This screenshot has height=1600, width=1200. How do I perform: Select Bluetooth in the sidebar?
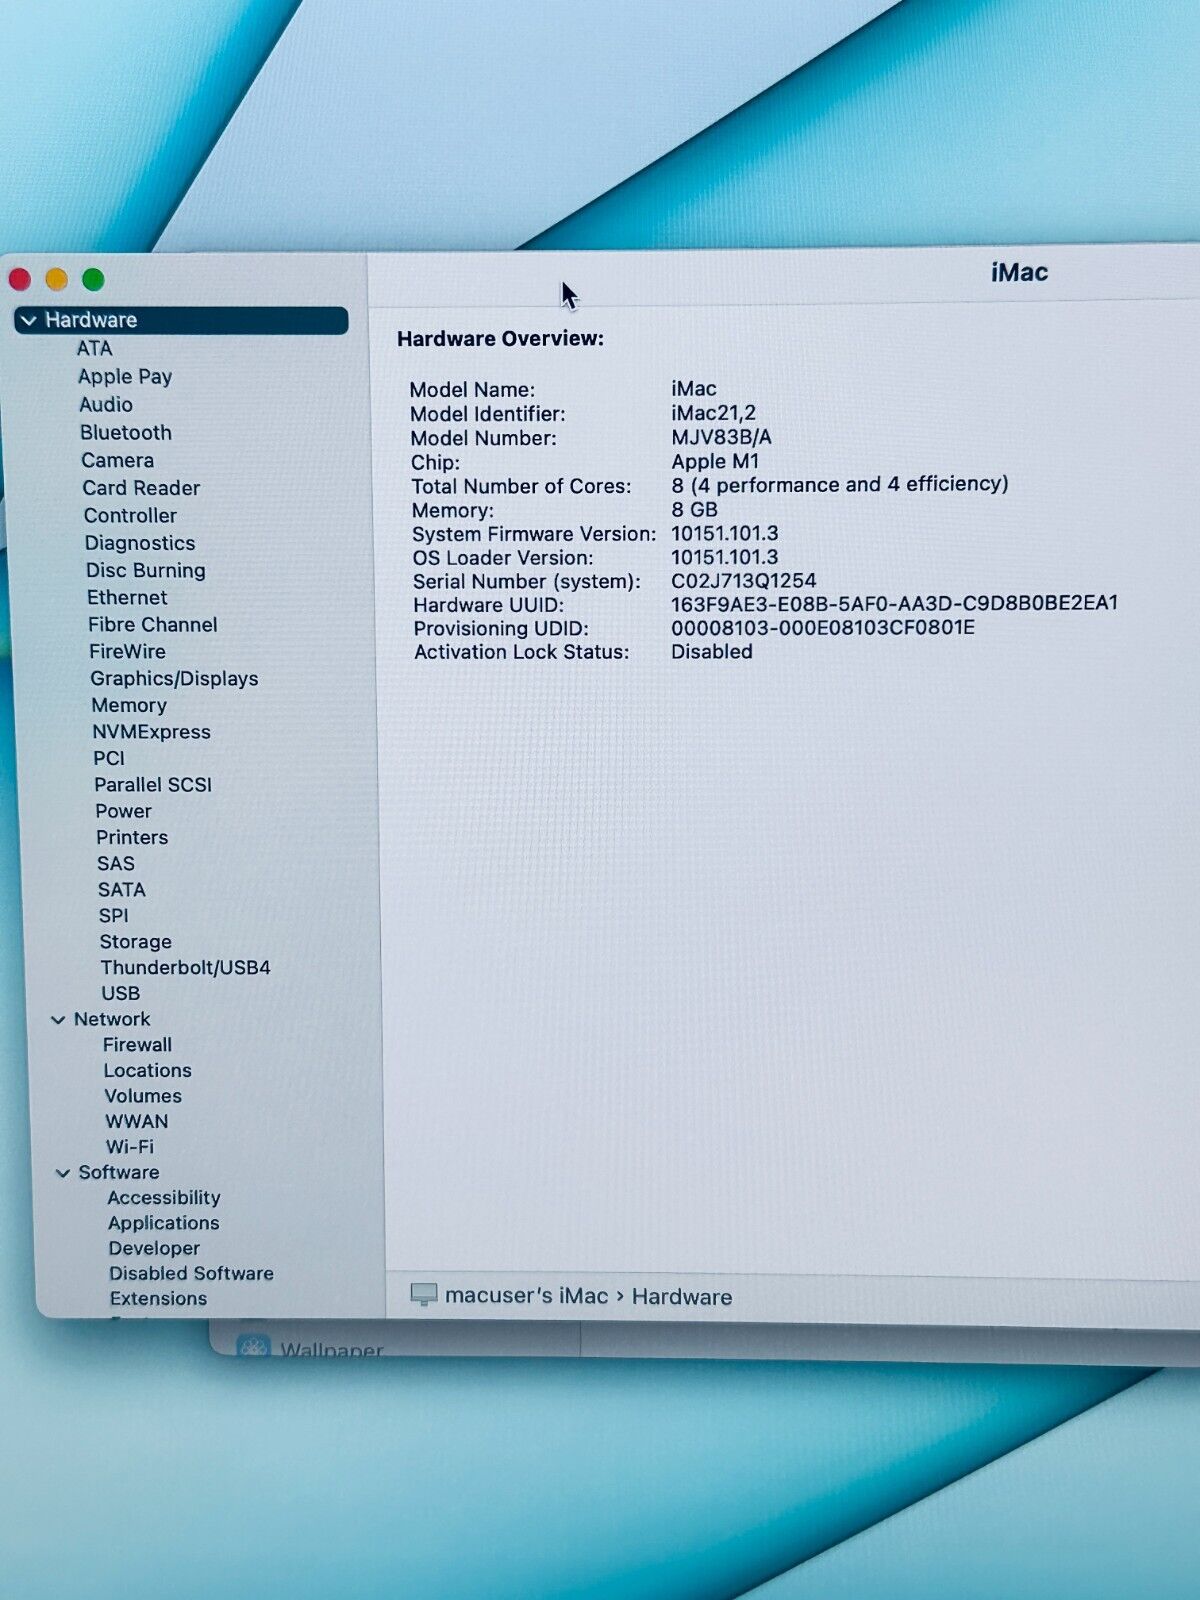126,432
